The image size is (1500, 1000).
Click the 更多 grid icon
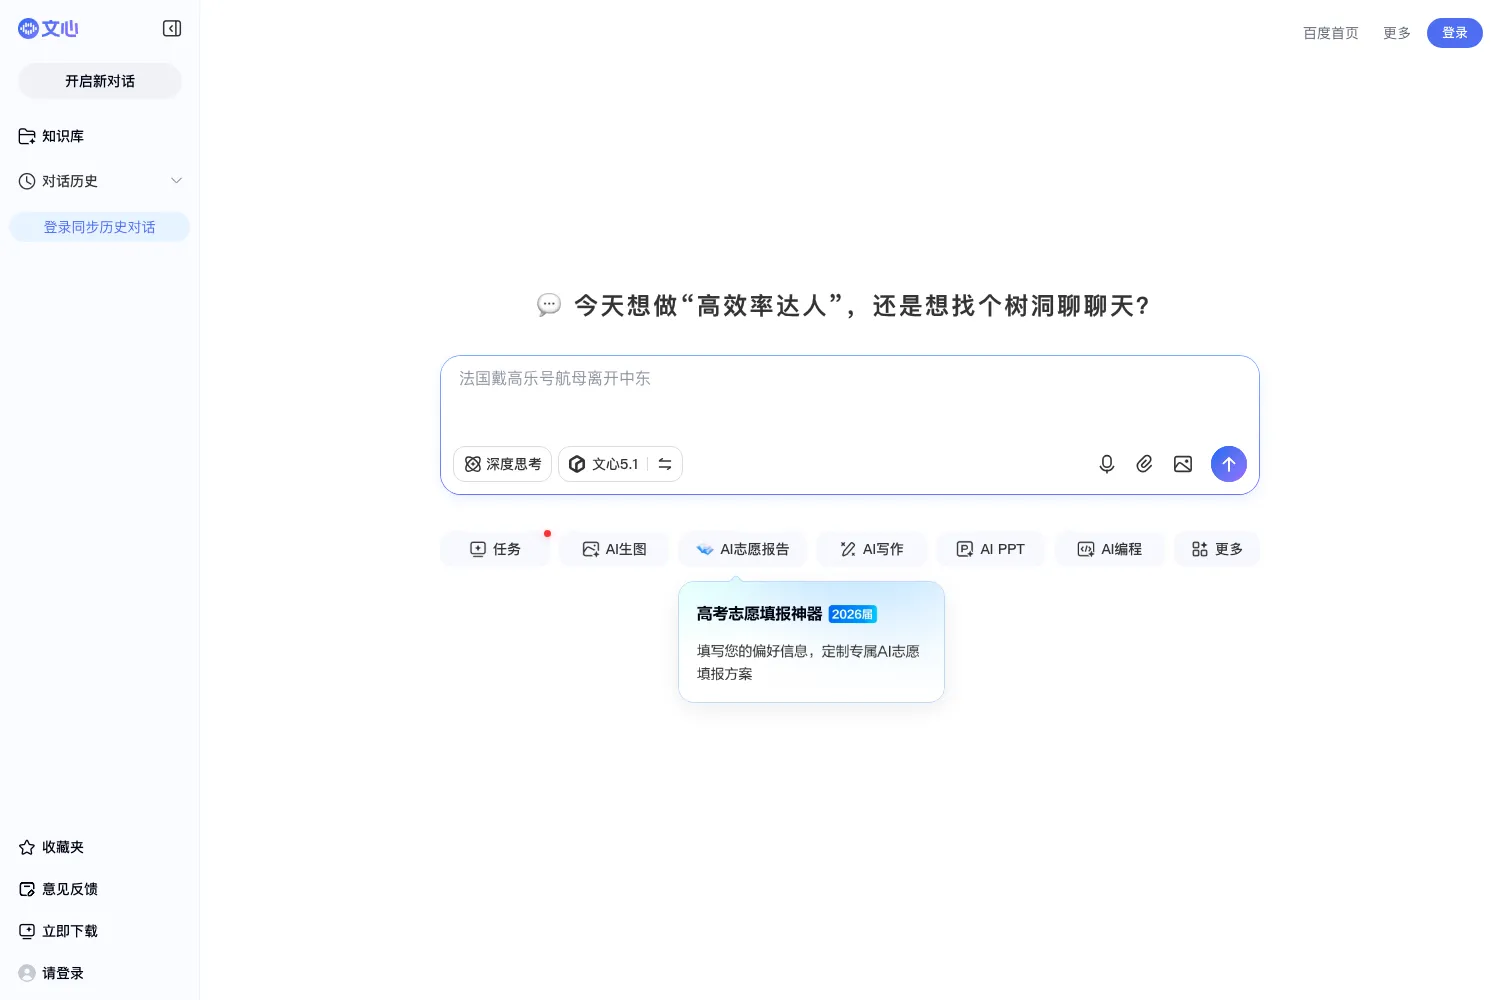1200,549
